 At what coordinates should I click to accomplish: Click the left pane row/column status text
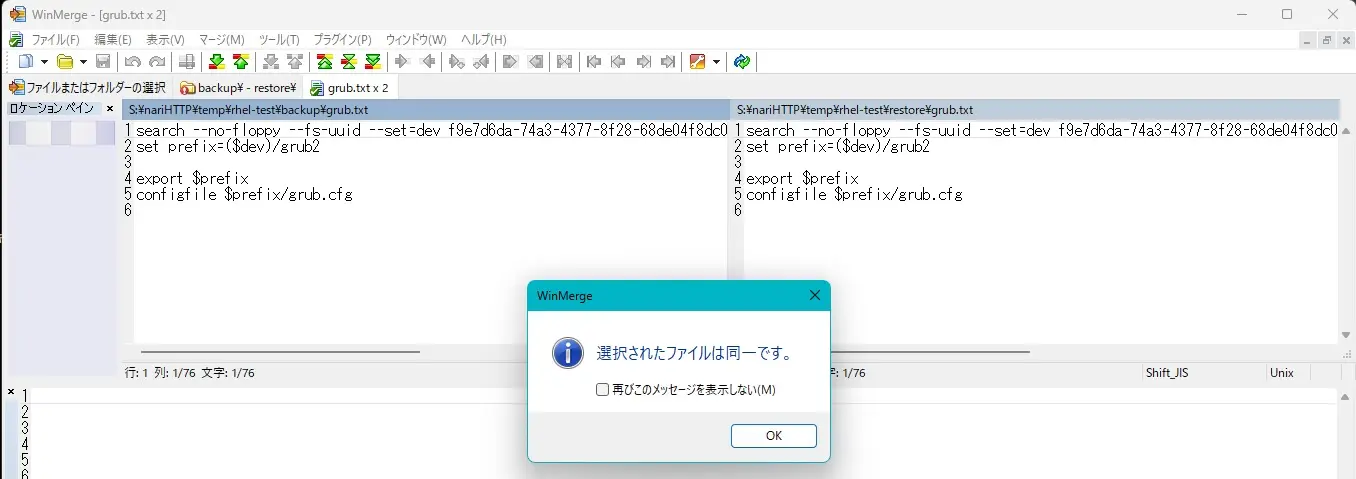(190, 373)
